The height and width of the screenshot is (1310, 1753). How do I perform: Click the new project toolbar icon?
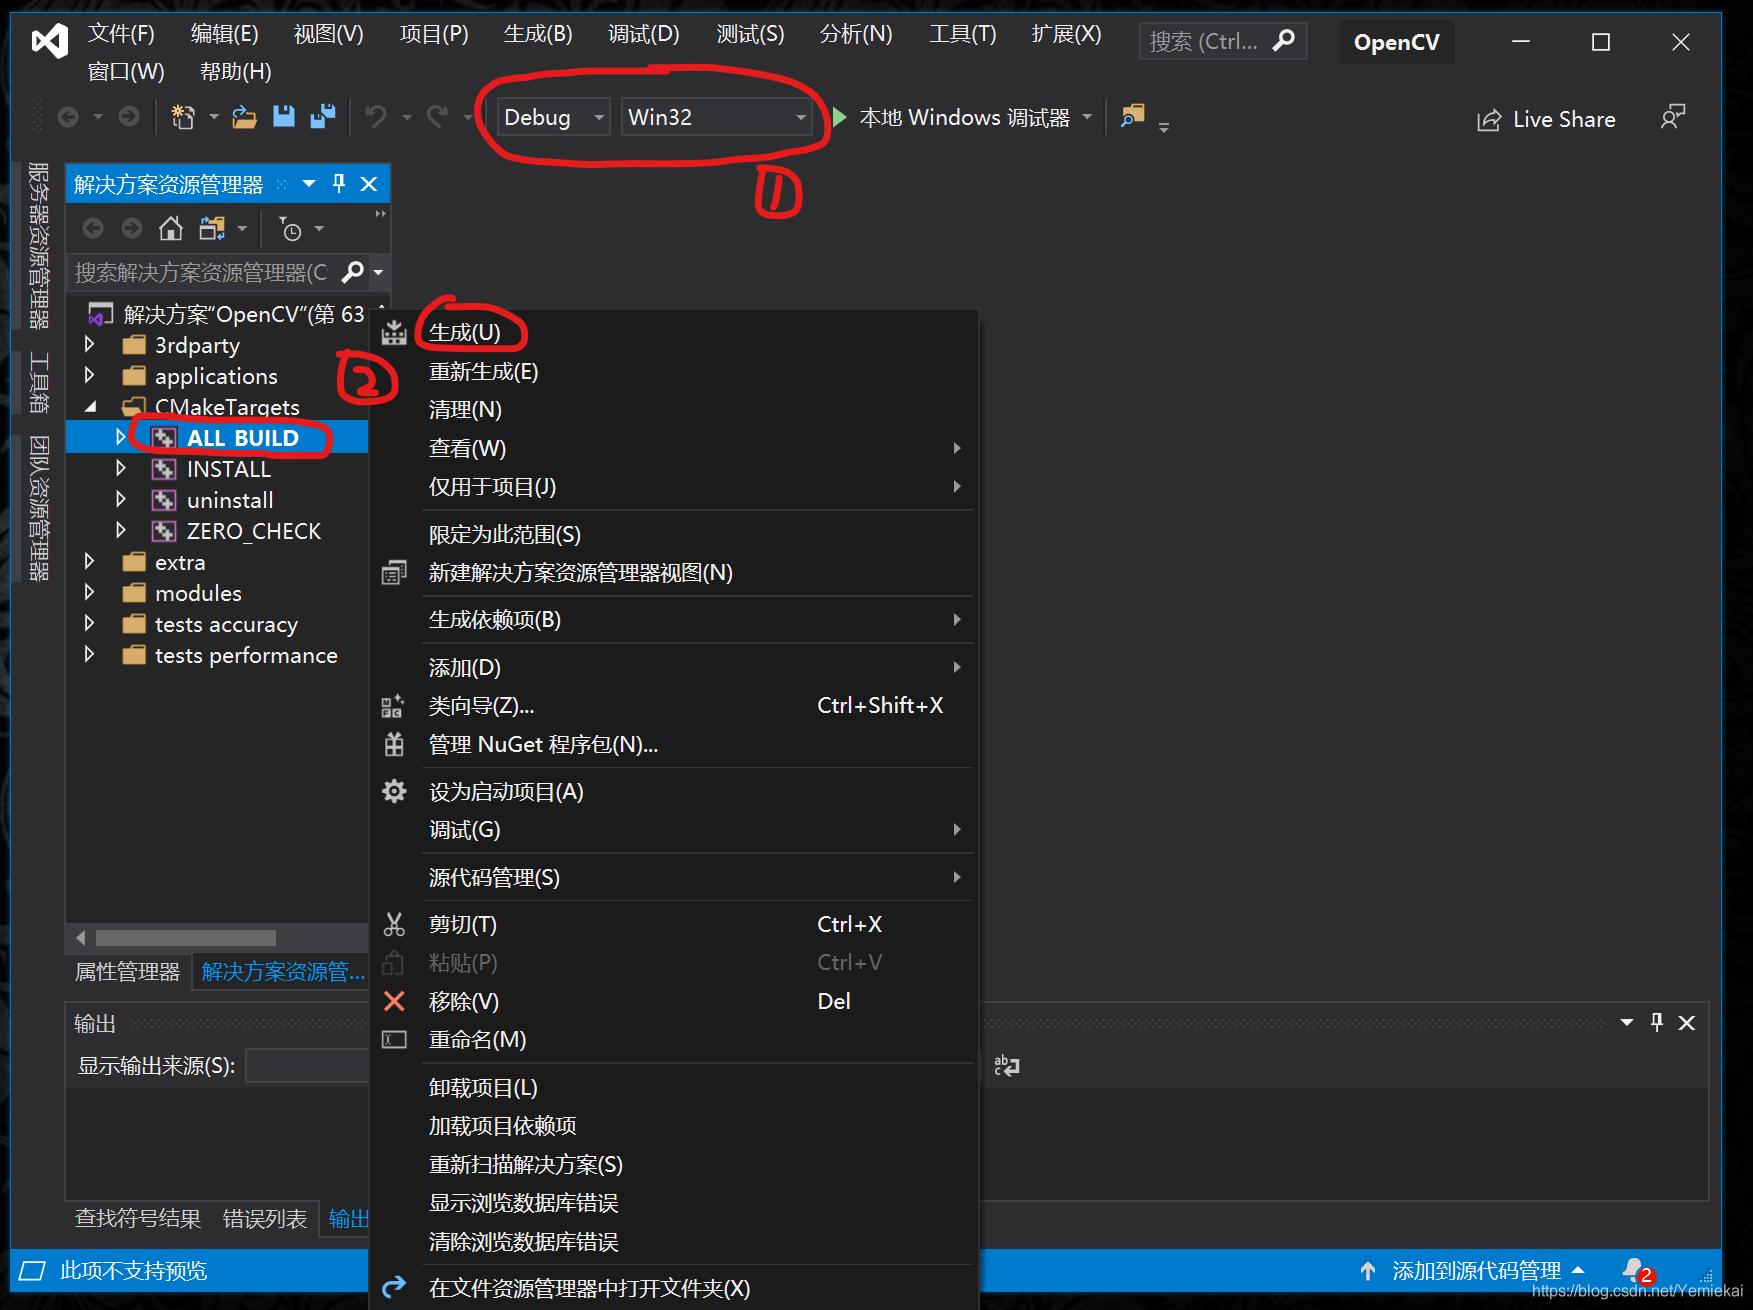[x=183, y=117]
